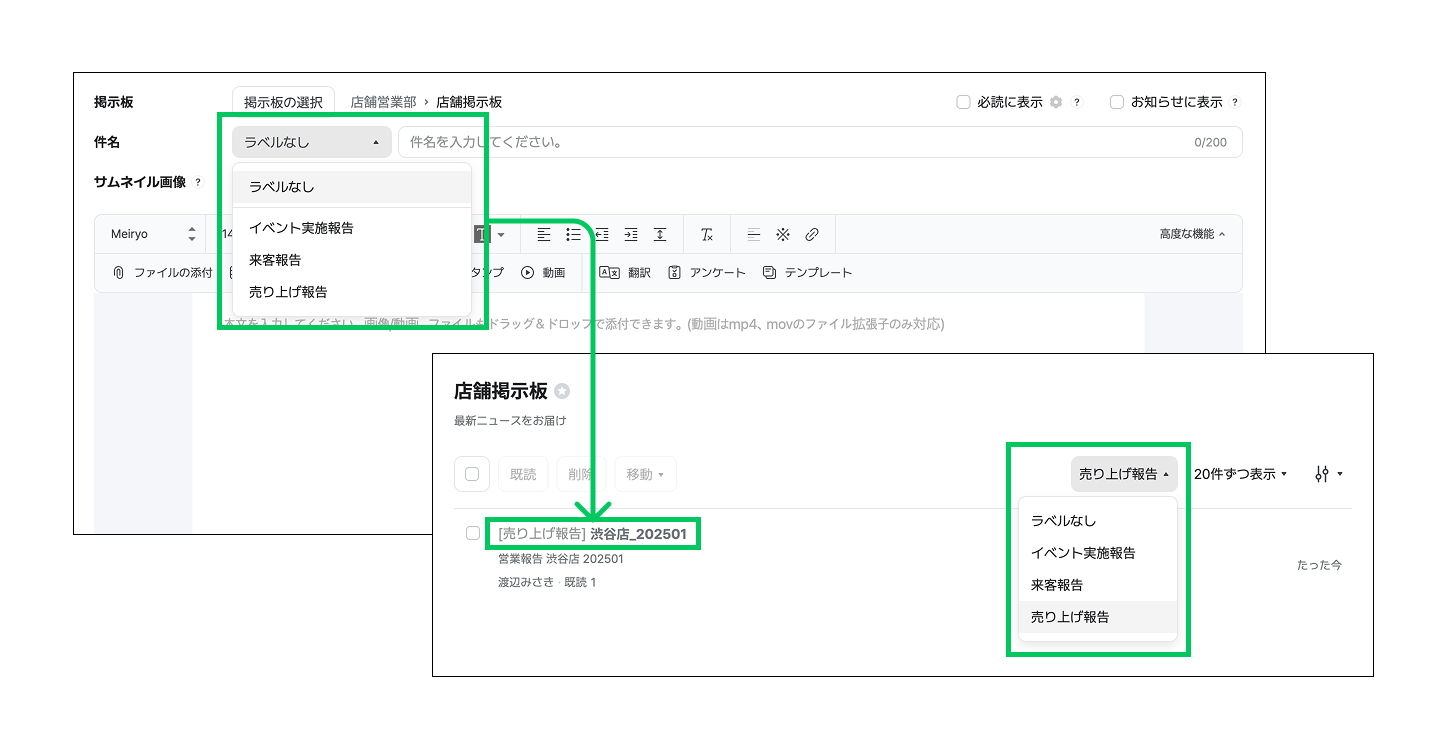
Task: Click the align left icon in editor toolbar
Action: point(544,234)
